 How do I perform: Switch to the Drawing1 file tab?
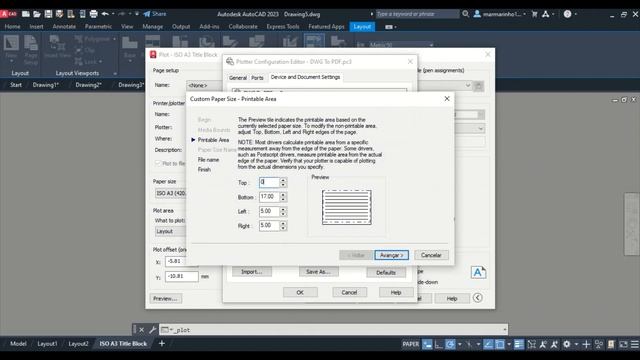tap(46, 85)
